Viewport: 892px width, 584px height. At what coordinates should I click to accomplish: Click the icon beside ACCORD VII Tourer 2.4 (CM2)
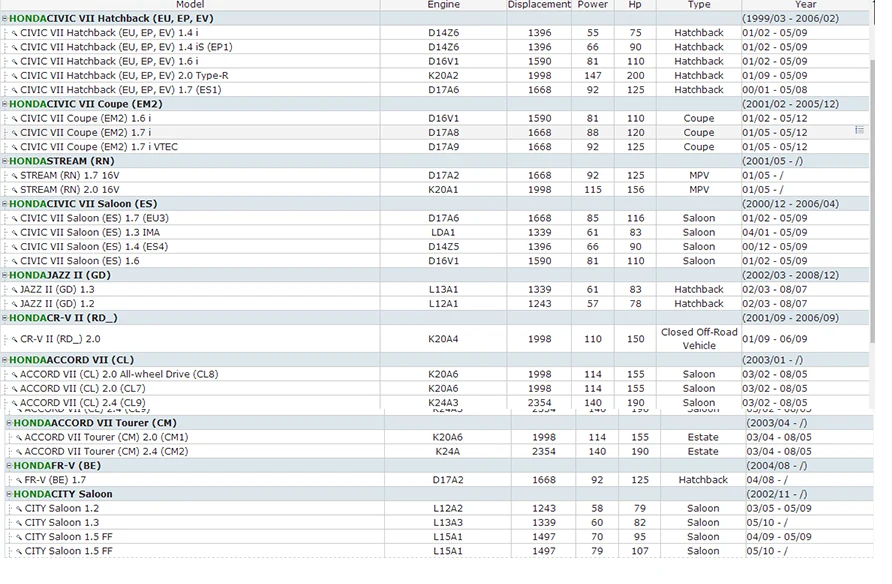[19, 452]
